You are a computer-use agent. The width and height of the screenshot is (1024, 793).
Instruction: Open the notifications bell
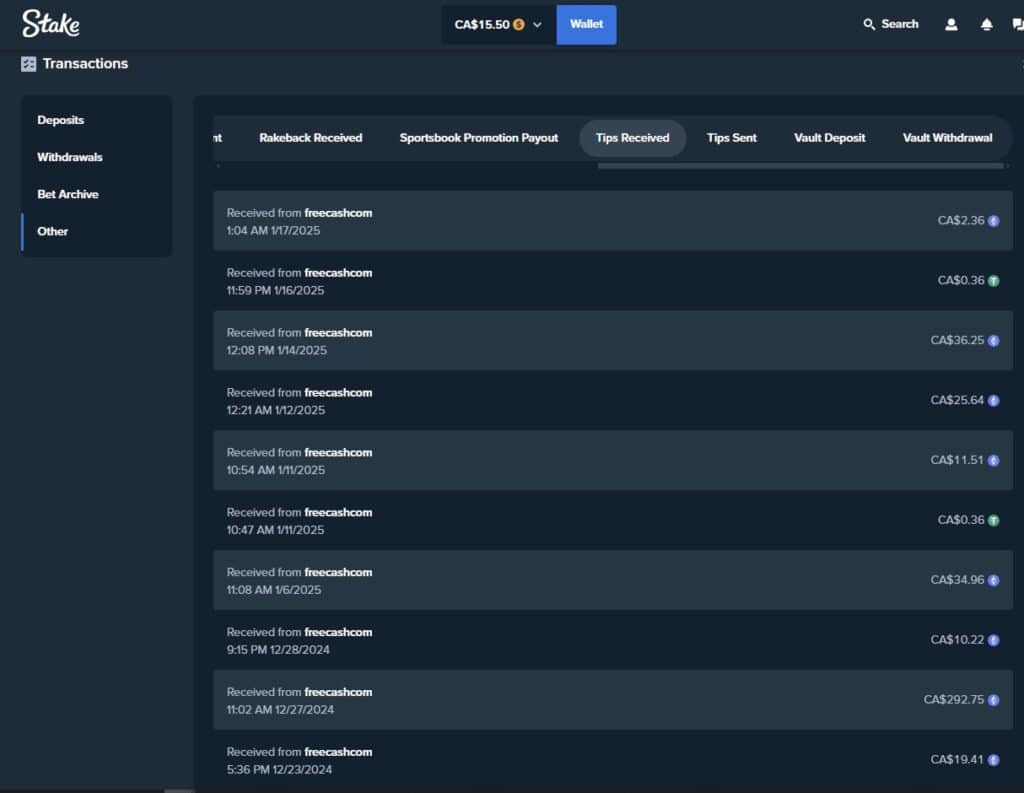point(986,25)
